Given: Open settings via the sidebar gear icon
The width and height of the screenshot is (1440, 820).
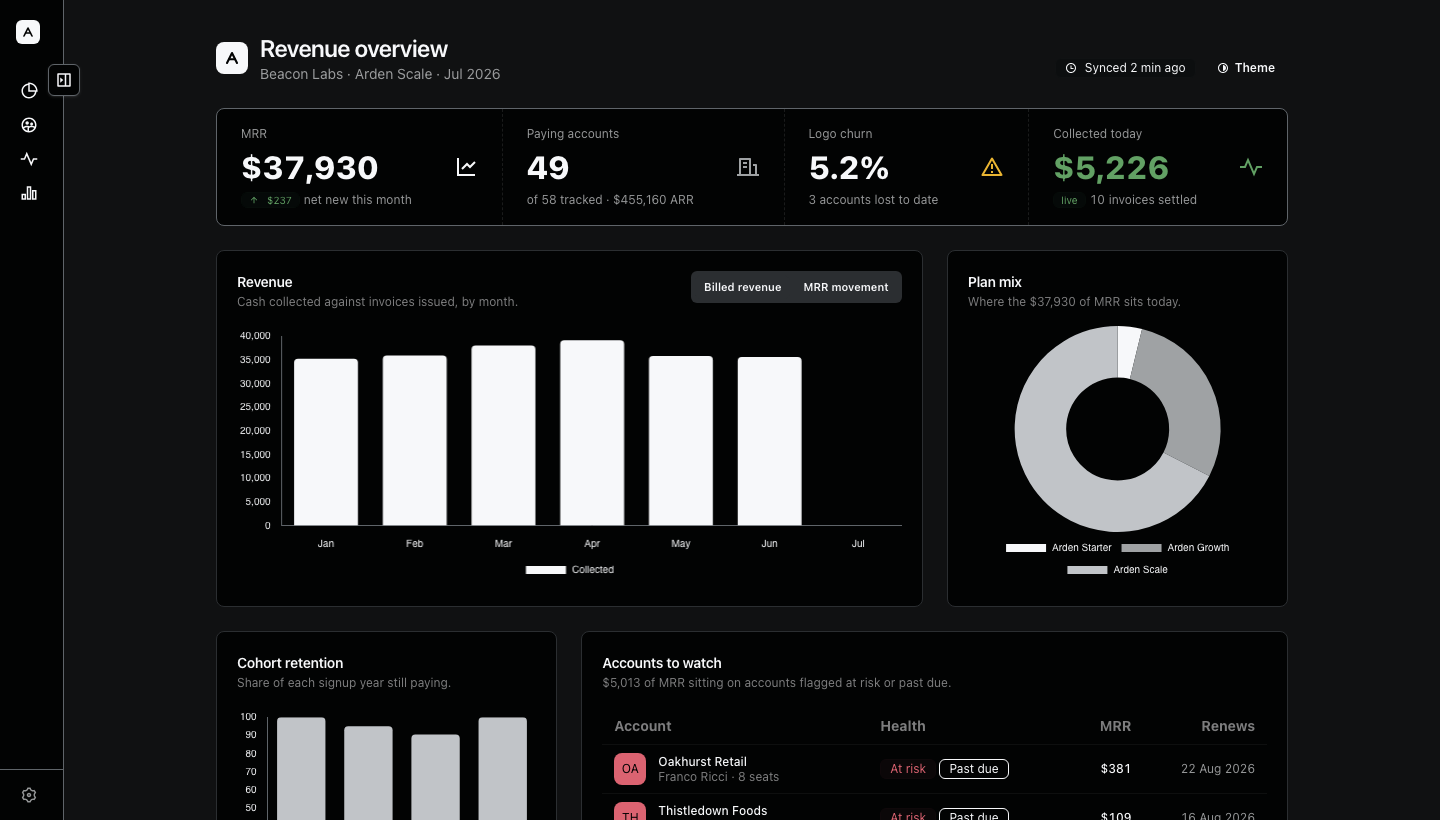Looking at the screenshot, I should [29, 795].
